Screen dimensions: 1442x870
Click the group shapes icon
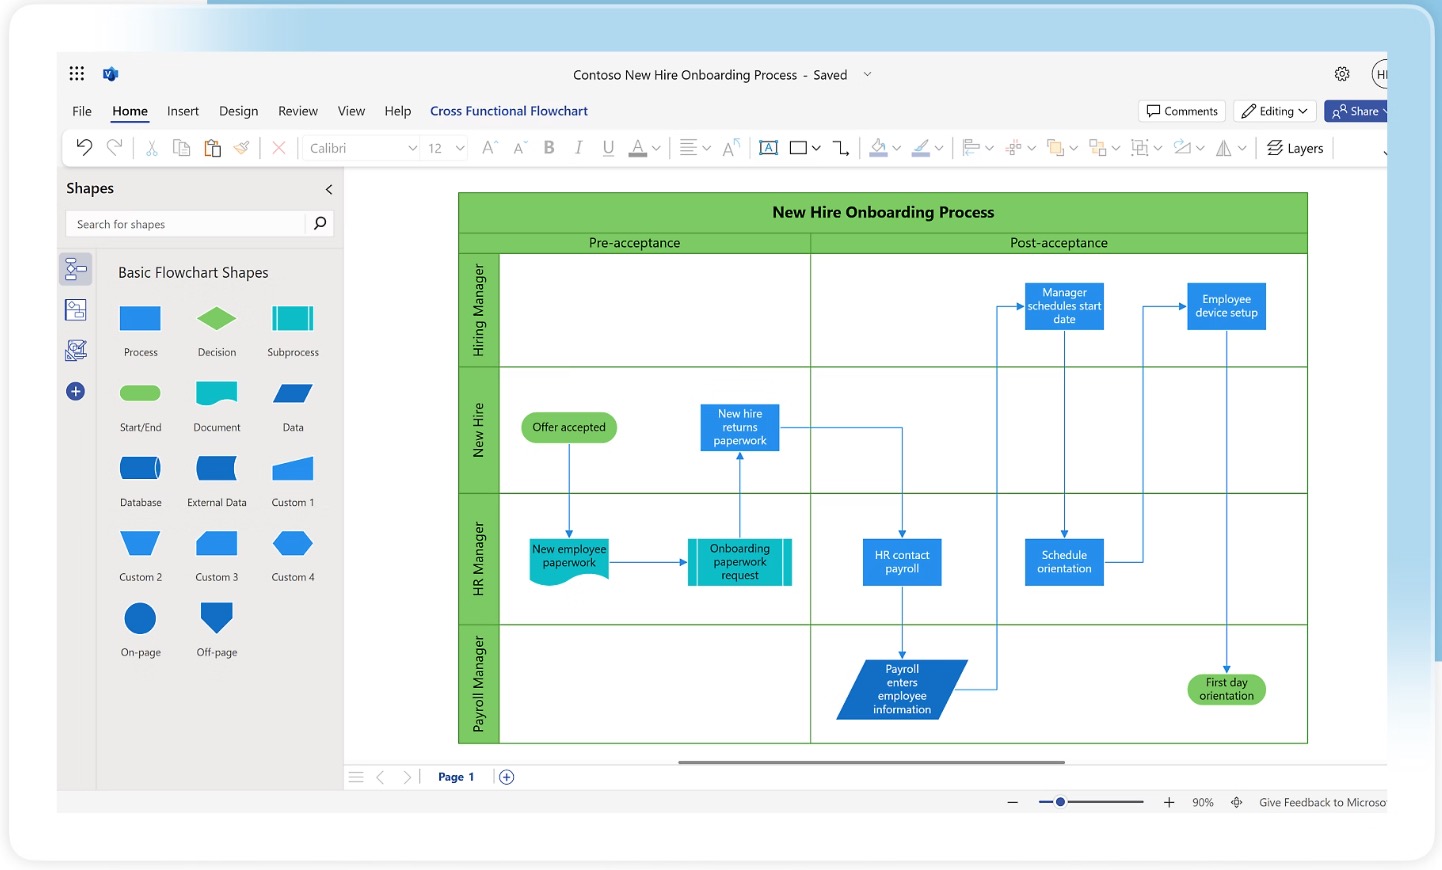click(x=1139, y=148)
